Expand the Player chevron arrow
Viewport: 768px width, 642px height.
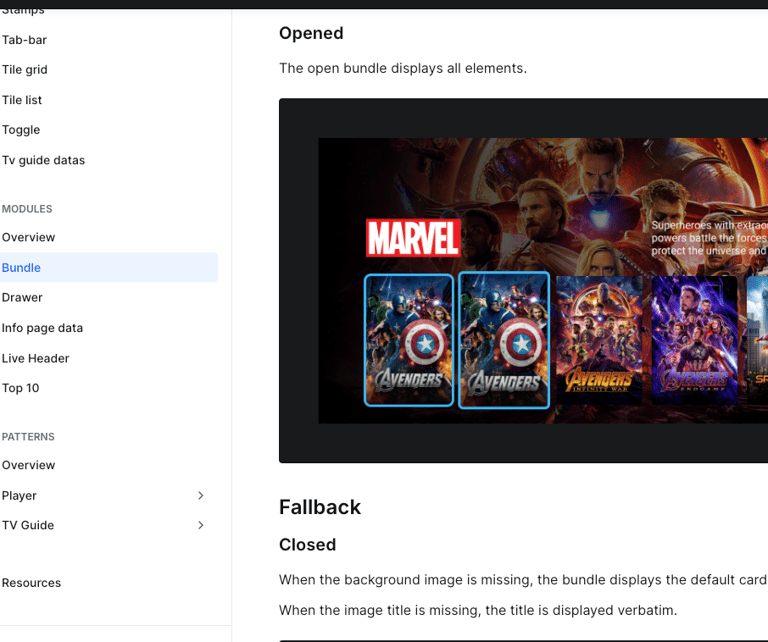[x=200, y=496]
